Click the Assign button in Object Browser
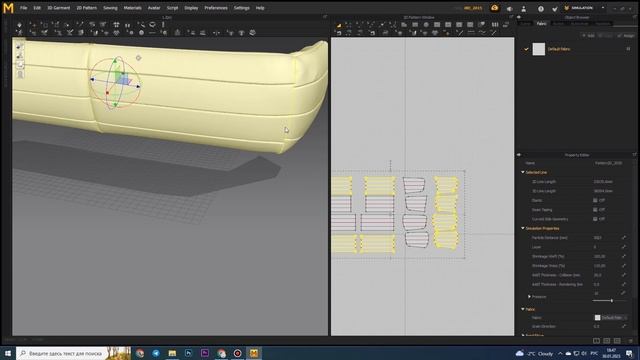Image resolution: width=640 pixels, height=360 pixels. tap(626, 36)
